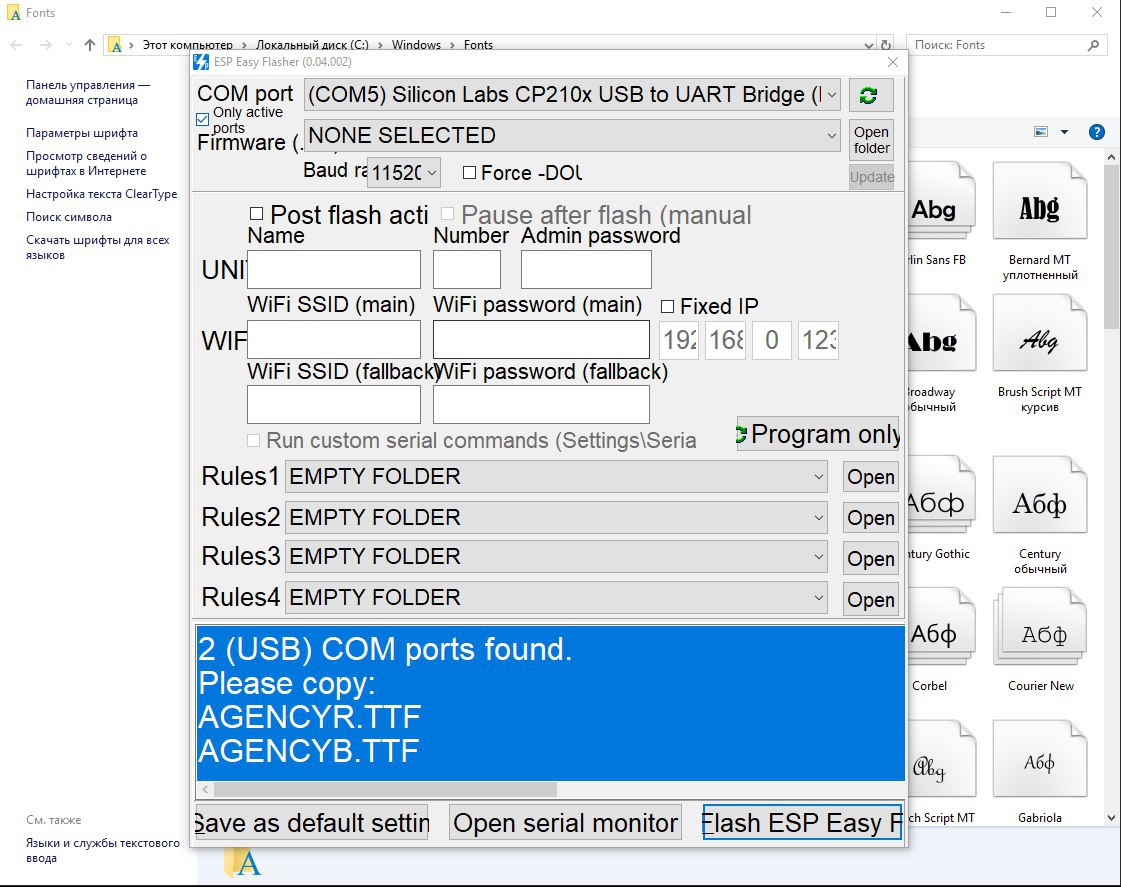Open Панель управления домашняя страница link
1121x887 pixels.
click(88, 92)
